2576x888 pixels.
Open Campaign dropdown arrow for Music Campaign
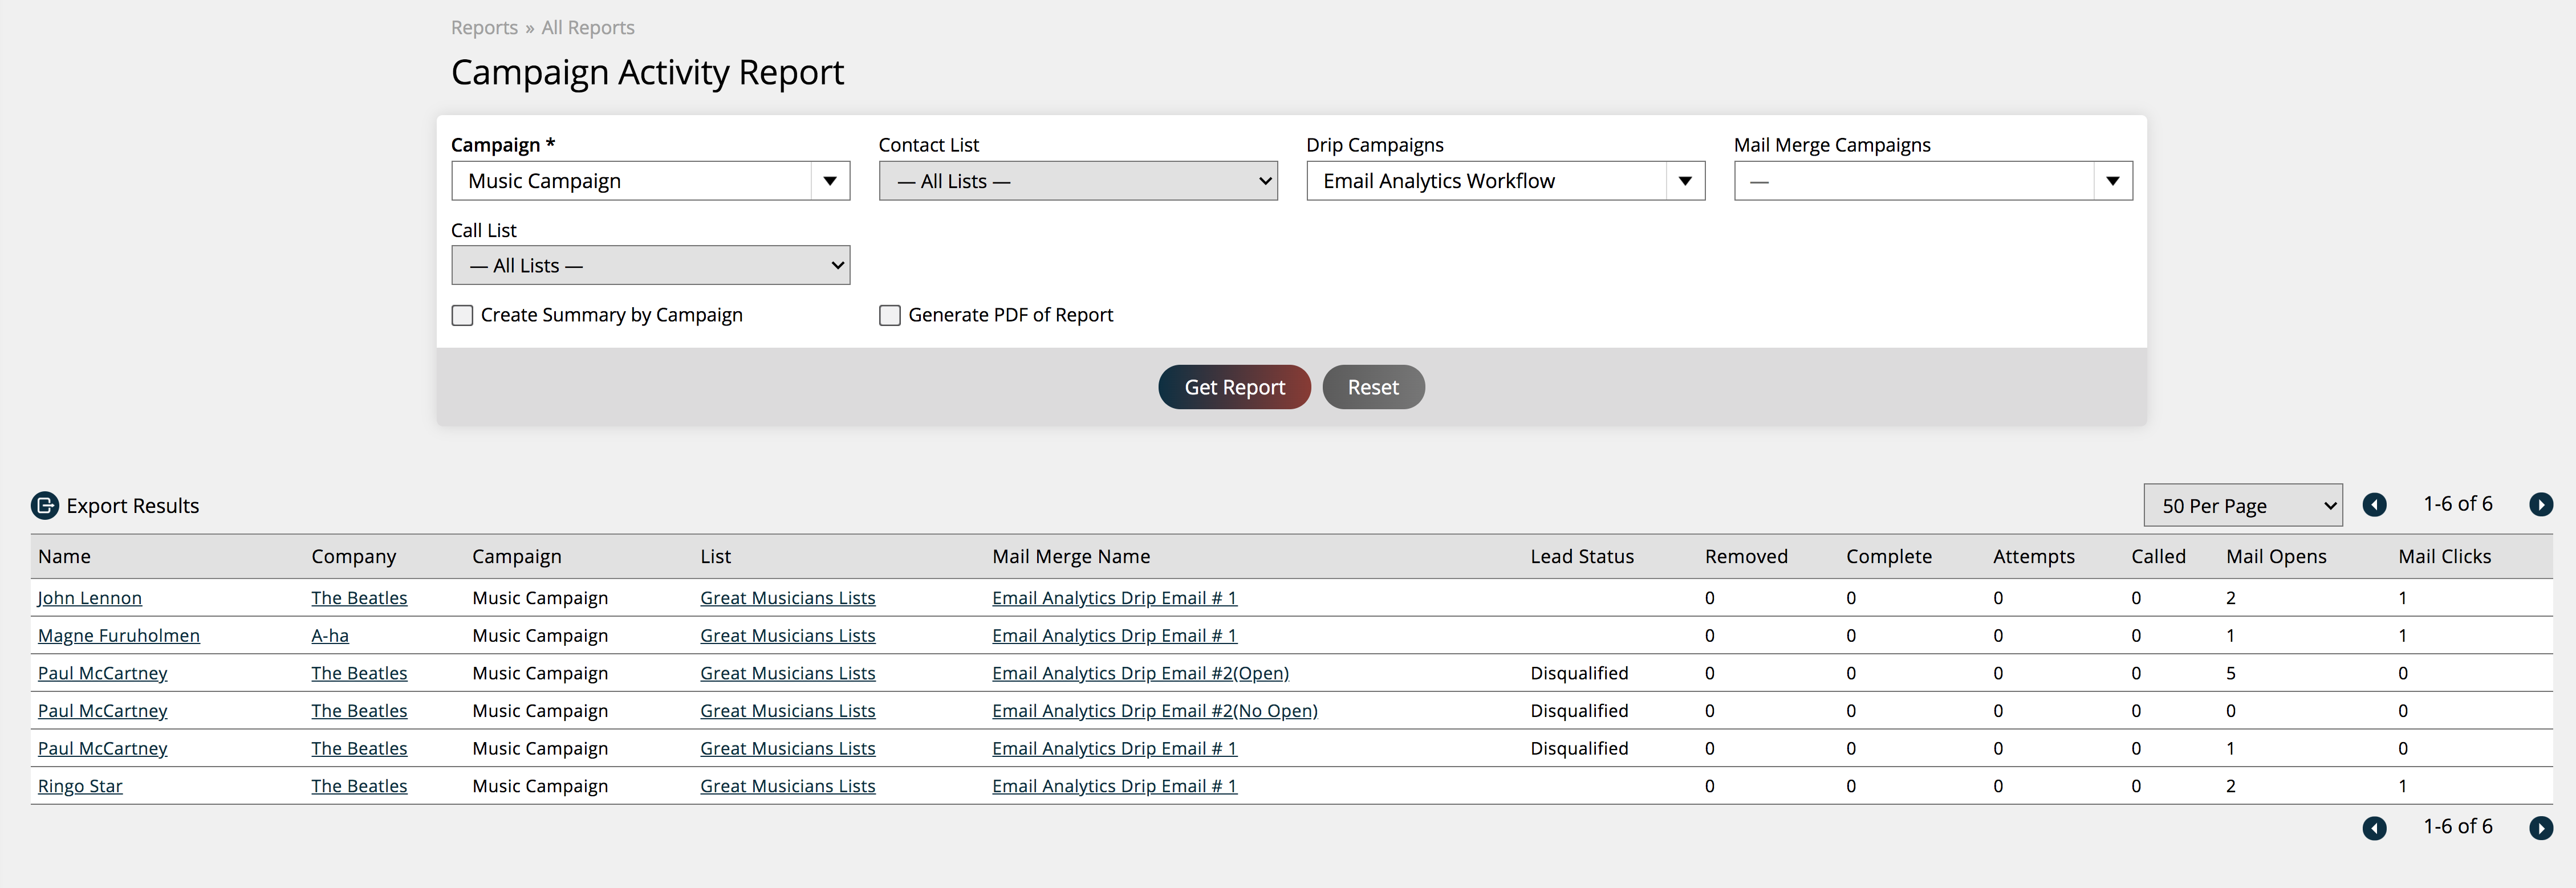829,181
